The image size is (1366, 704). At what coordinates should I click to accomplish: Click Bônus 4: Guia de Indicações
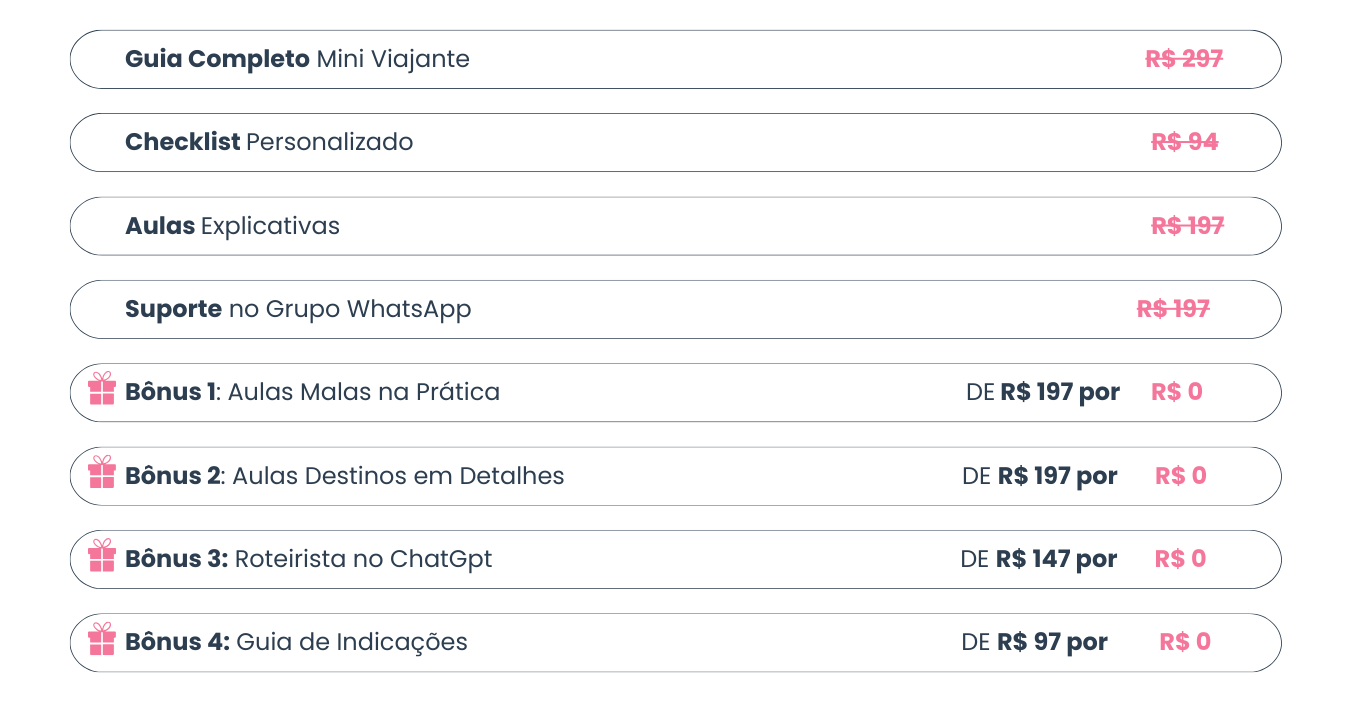coord(296,642)
